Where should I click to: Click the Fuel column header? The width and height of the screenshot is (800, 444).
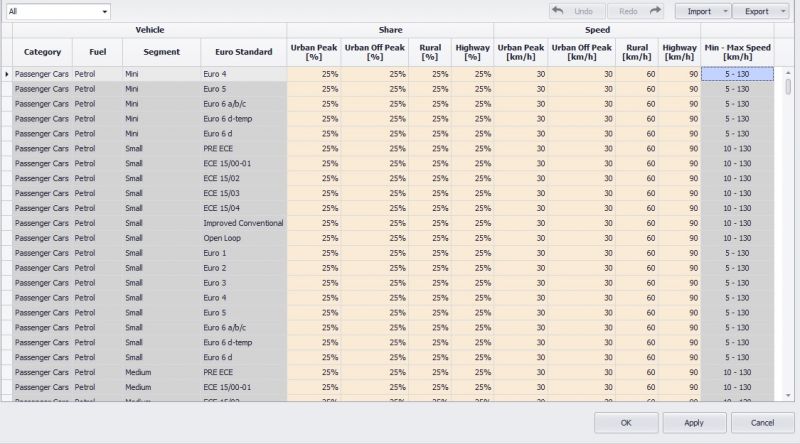click(97, 52)
